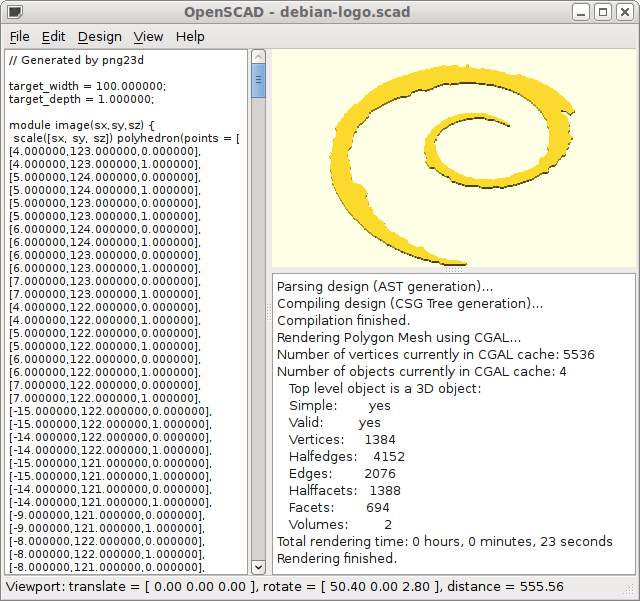The image size is (640, 601).
Task: Click the 'scale([sx, sy, sz]) polyhedron' line
Action: 126,138
